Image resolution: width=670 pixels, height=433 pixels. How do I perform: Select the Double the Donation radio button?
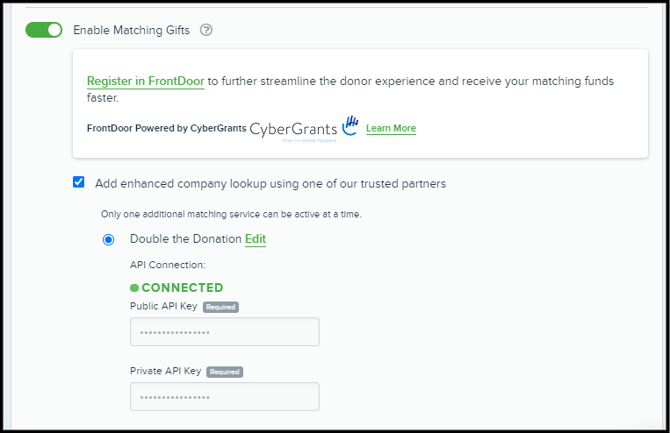click(x=108, y=240)
